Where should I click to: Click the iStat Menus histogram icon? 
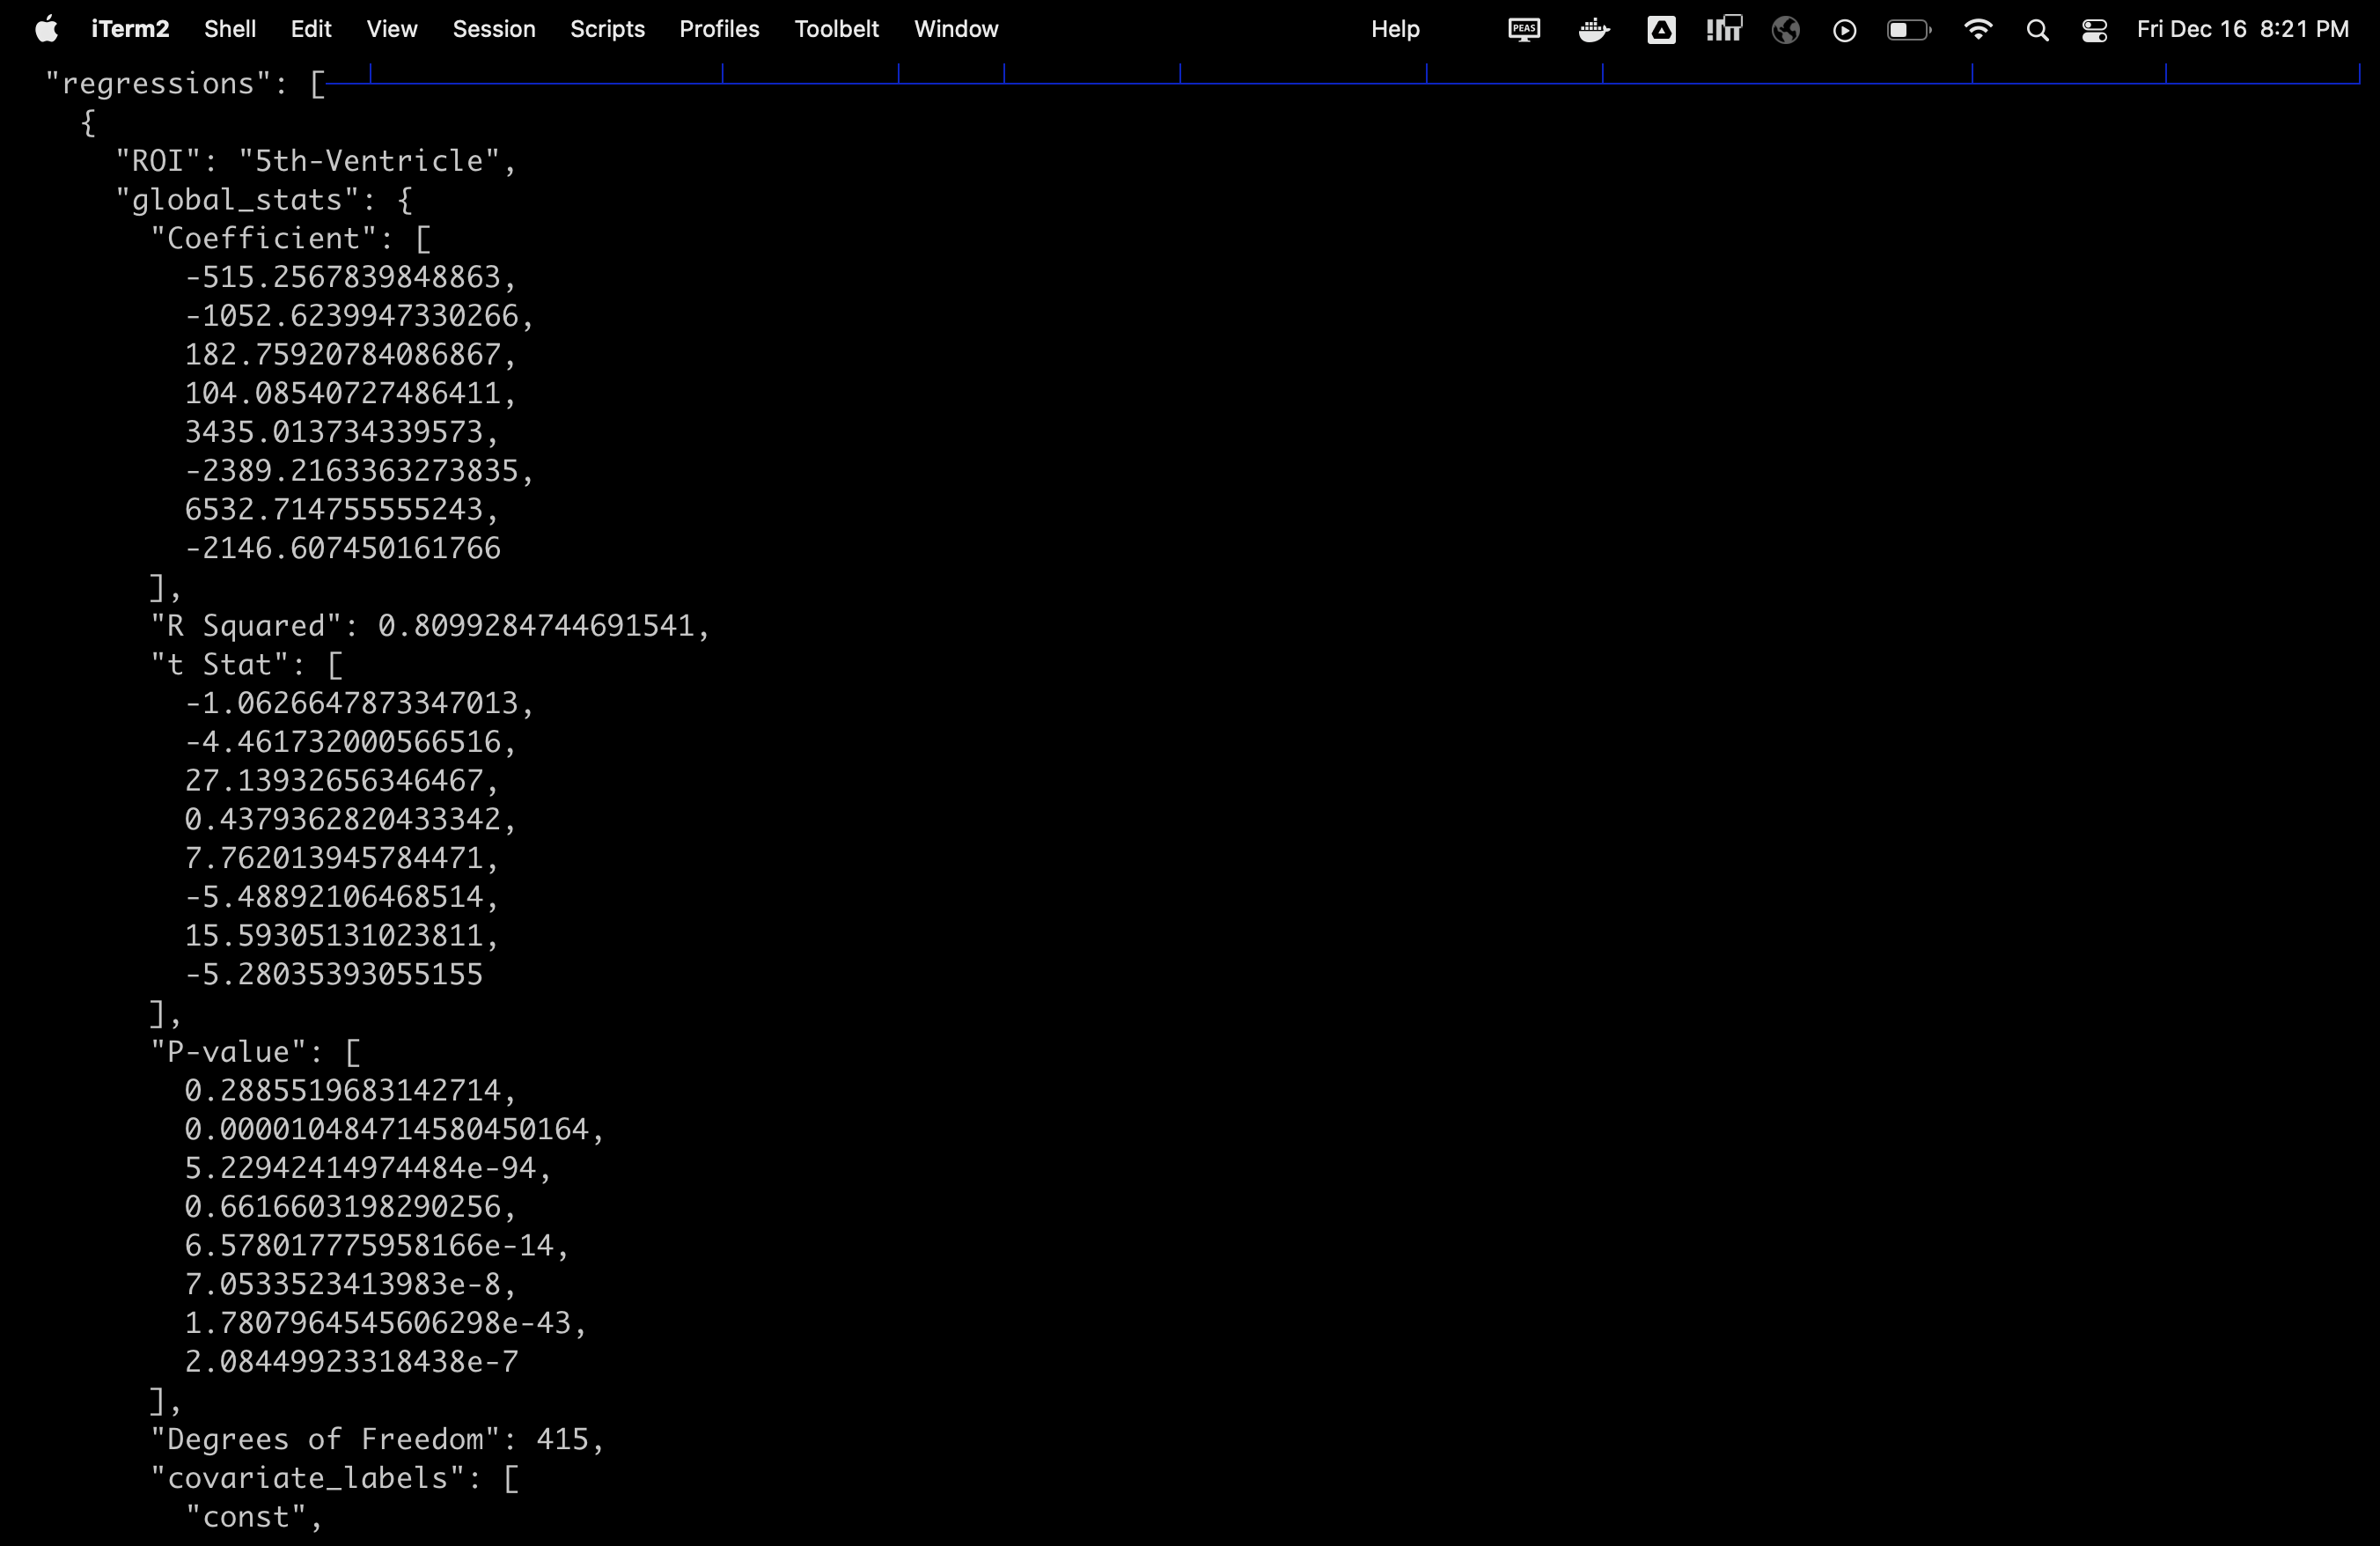[x=1723, y=29]
